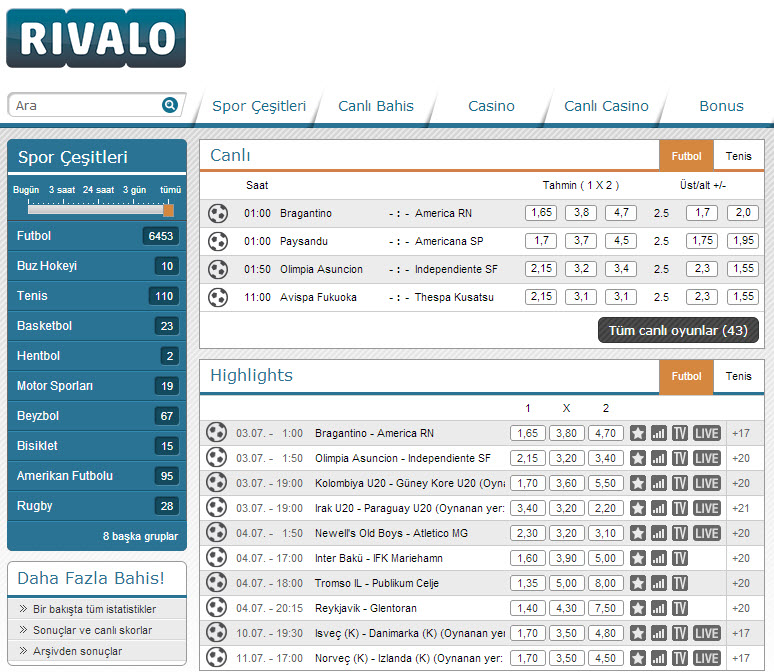Open Tüm canlı oyunlar (43) button
774x672 pixels.
[x=678, y=330]
